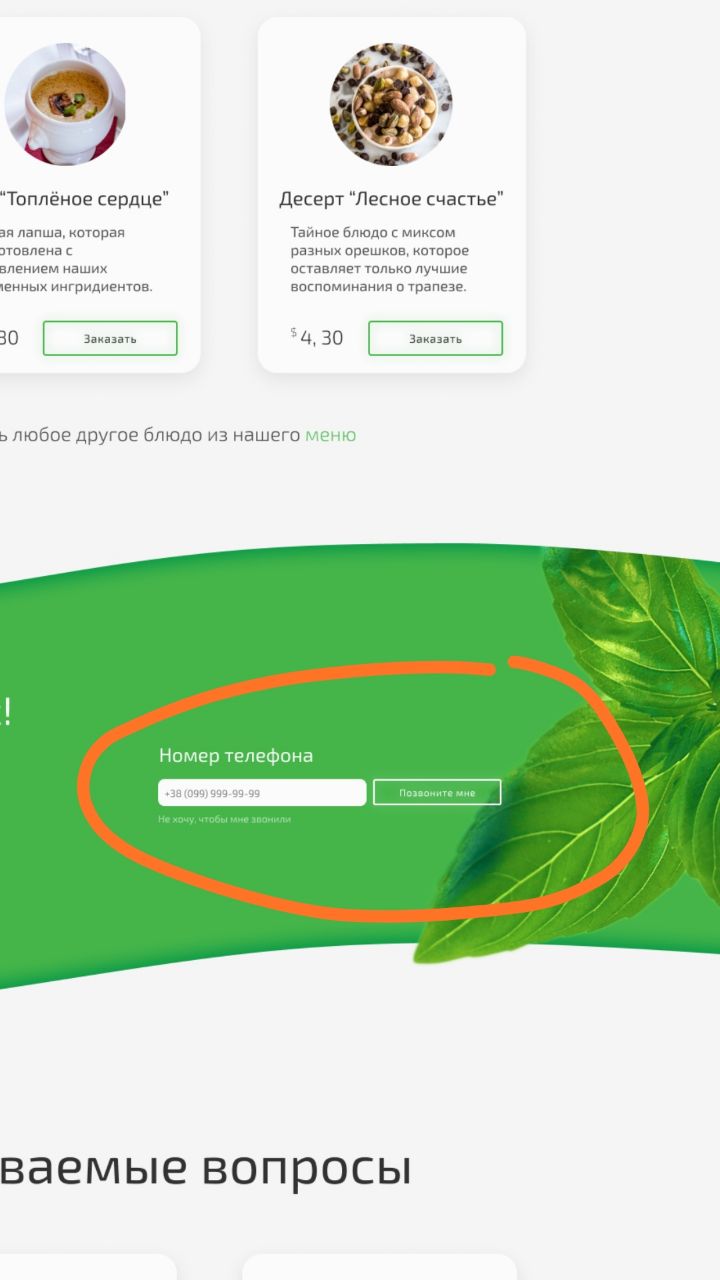Viewport: 720px width, 1280px height.
Task: Select the $4, 30 price label
Action: click(x=317, y=338)
